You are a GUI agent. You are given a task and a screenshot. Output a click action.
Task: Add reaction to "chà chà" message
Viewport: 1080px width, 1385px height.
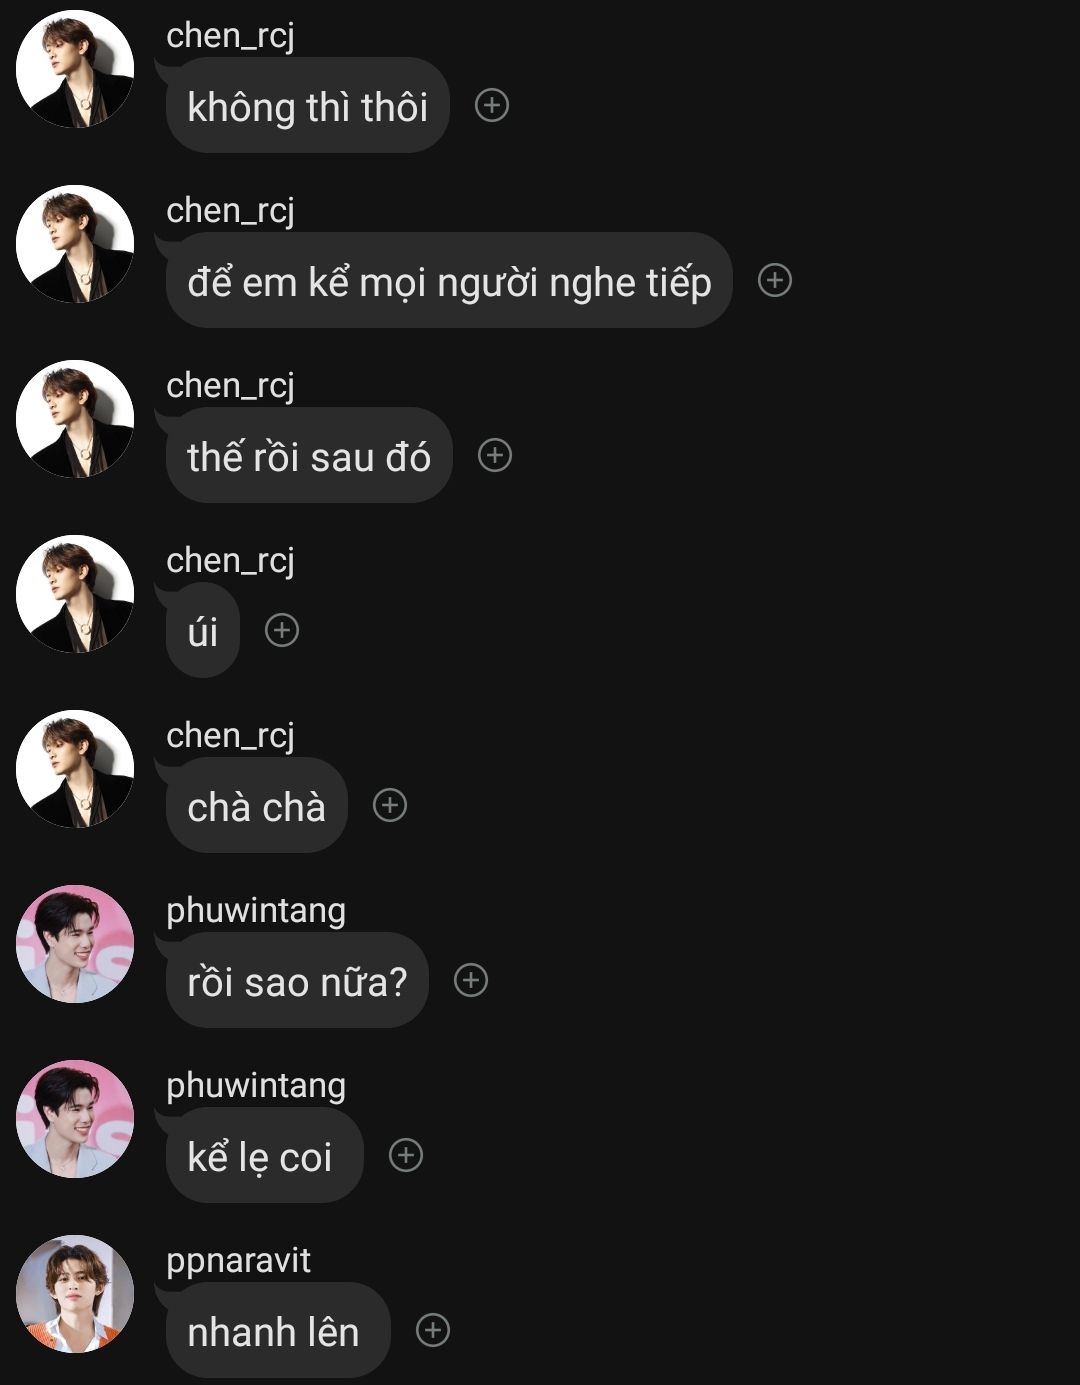[x=390, y=805]
